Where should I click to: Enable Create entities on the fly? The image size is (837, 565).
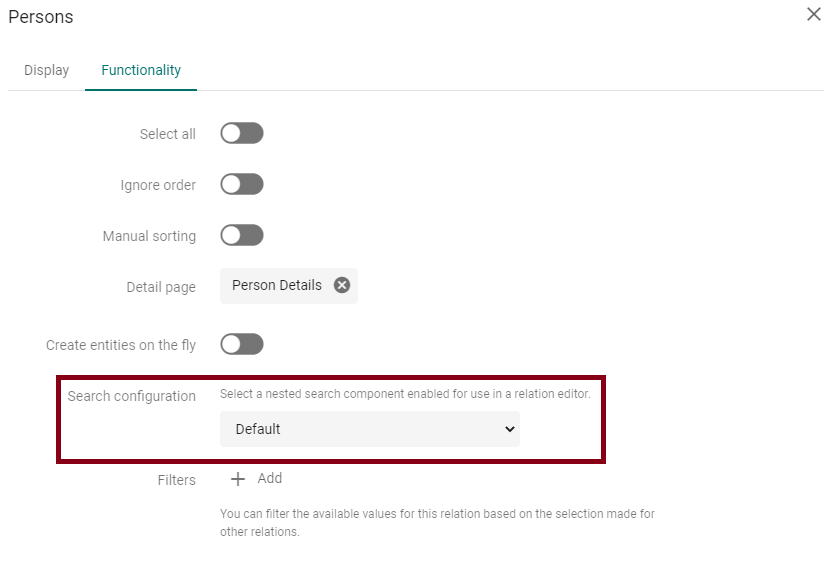[x=242, y=344]
